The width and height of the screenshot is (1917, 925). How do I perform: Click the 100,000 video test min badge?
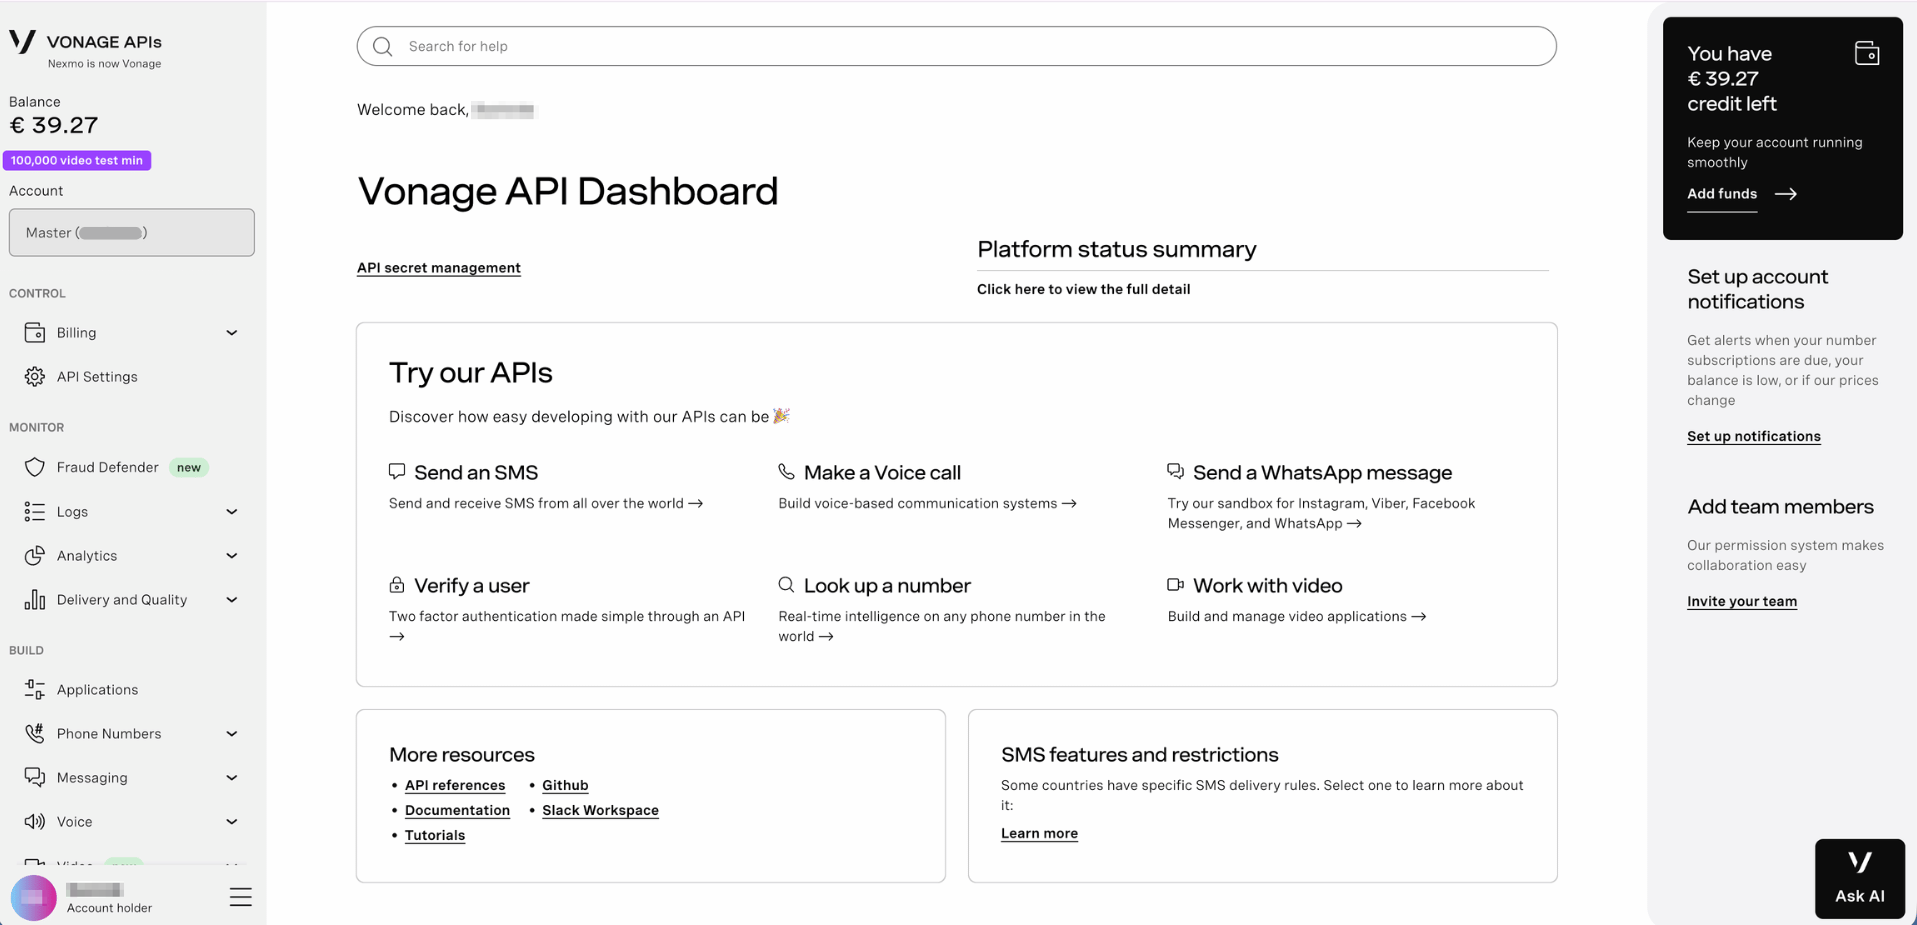click(77, 160)
